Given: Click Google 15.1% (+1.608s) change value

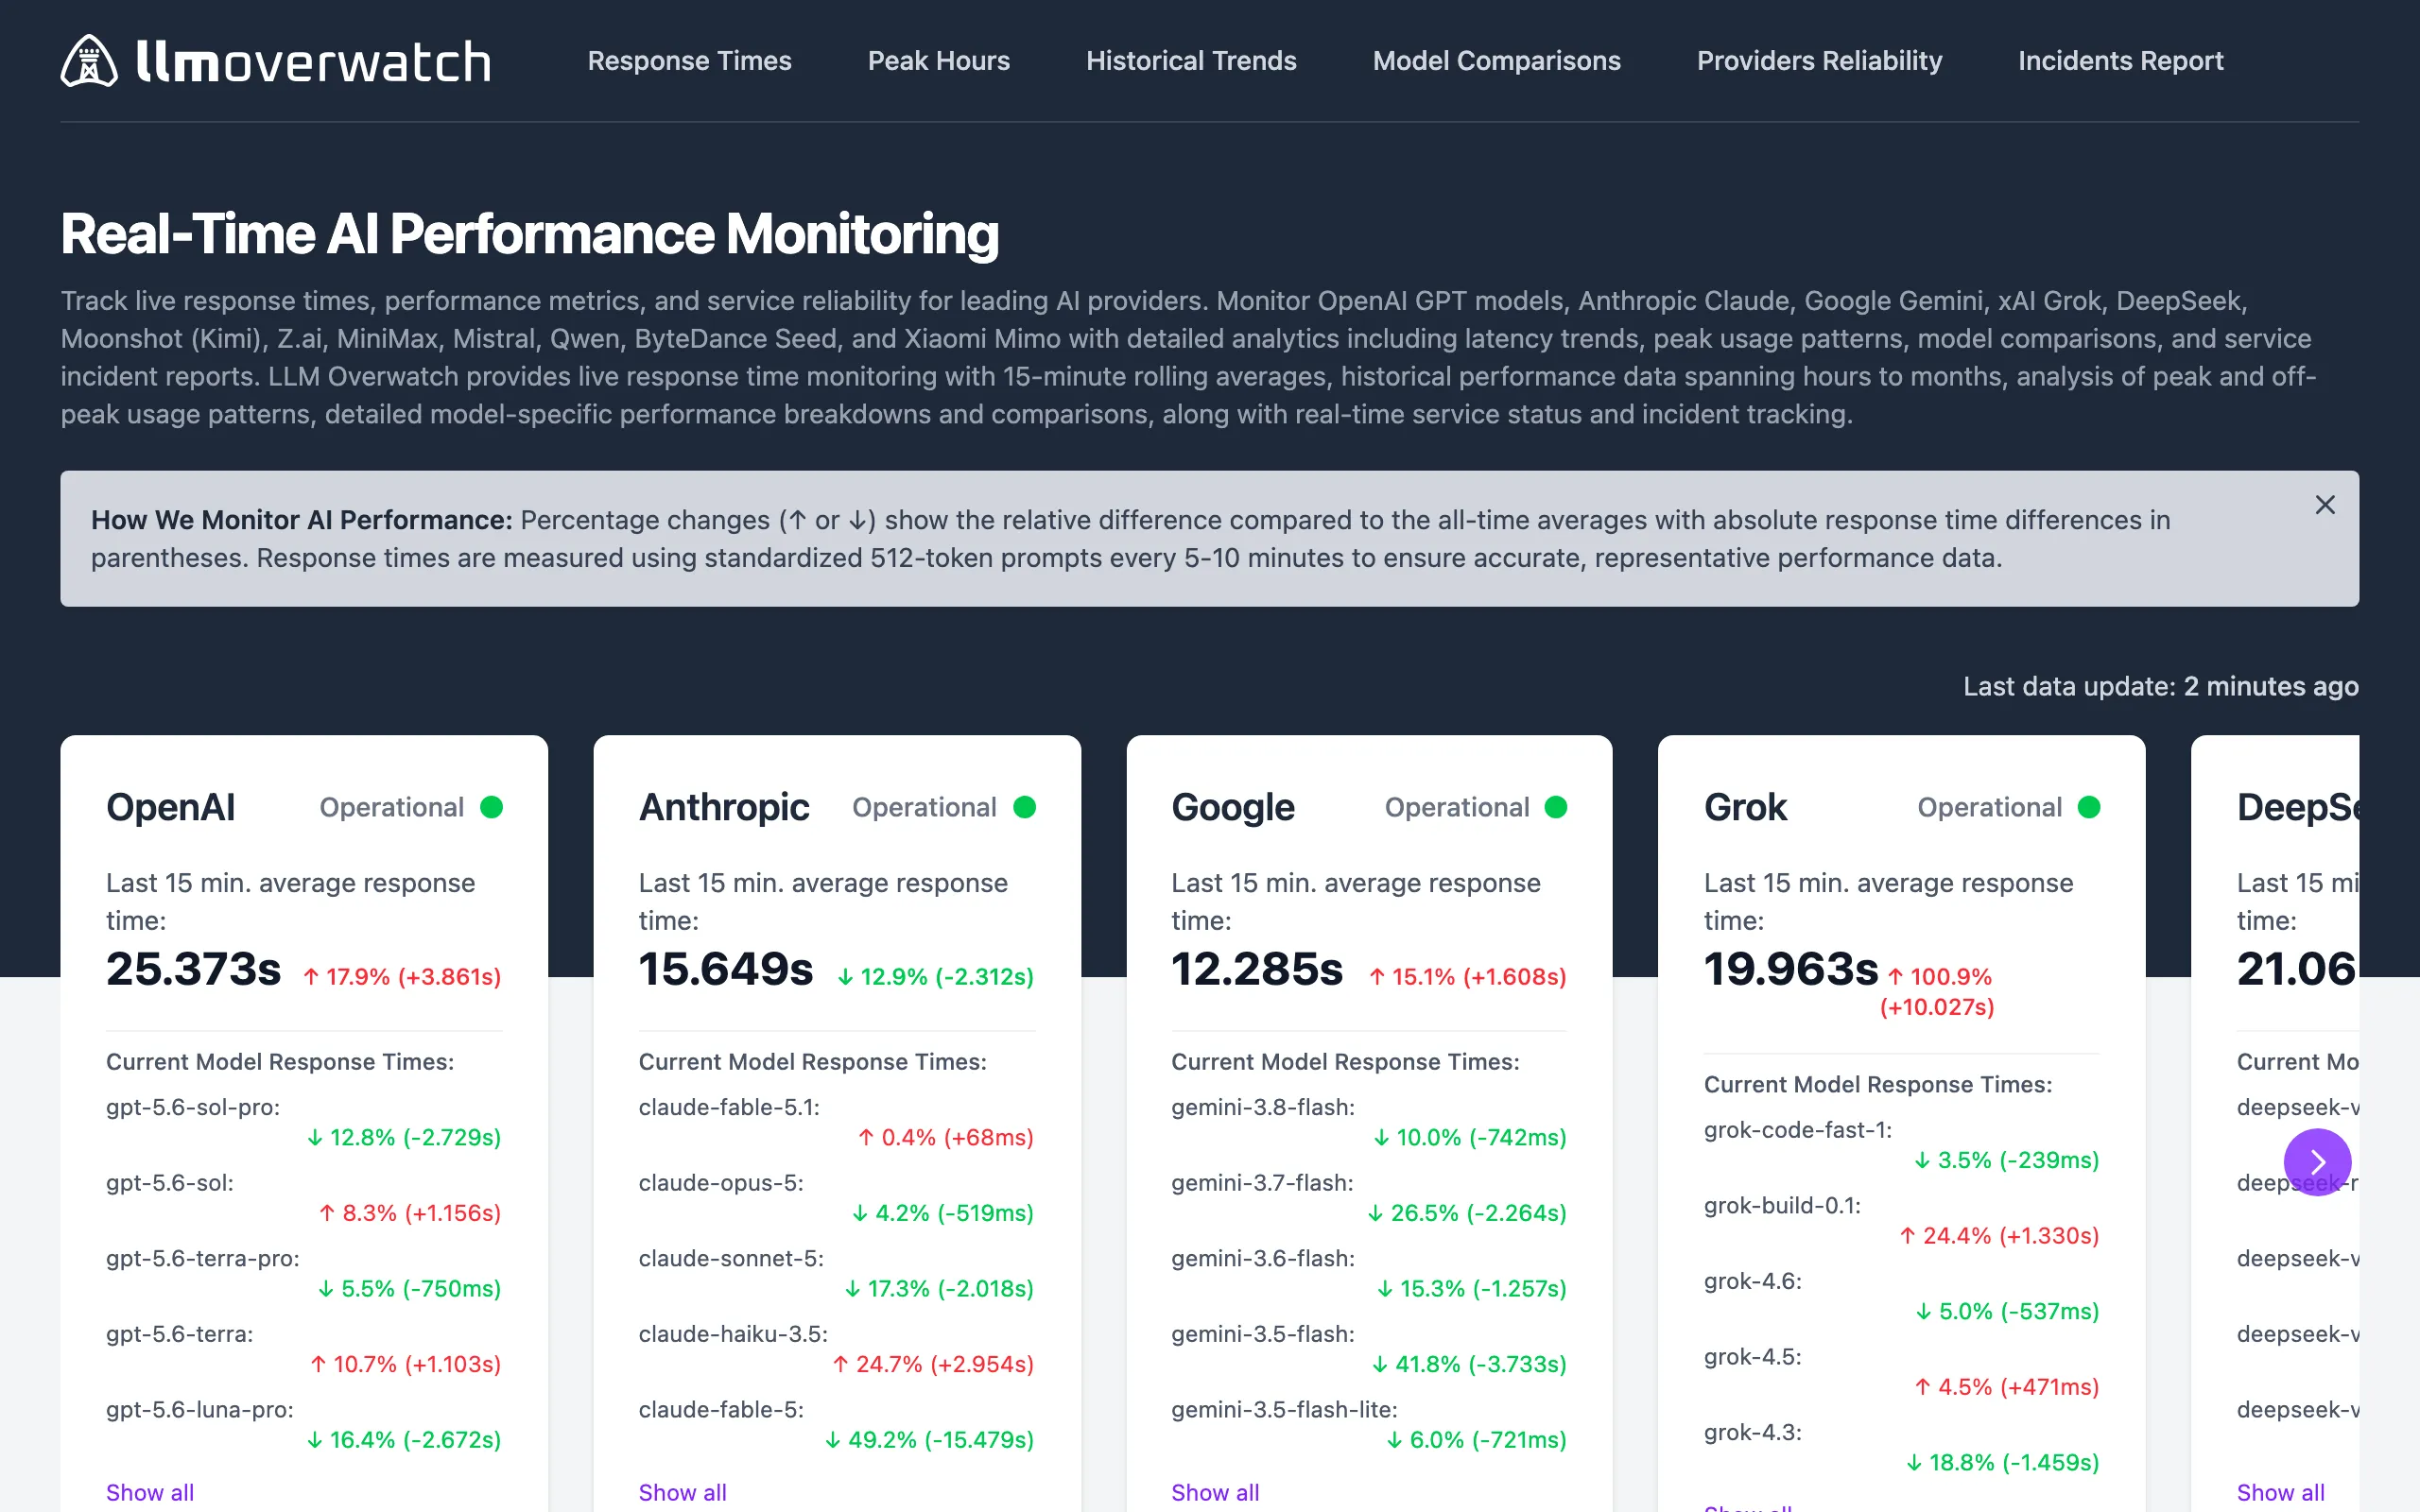Looking at the screenshot, I should pyautogui.click(x=1467, y=976).
